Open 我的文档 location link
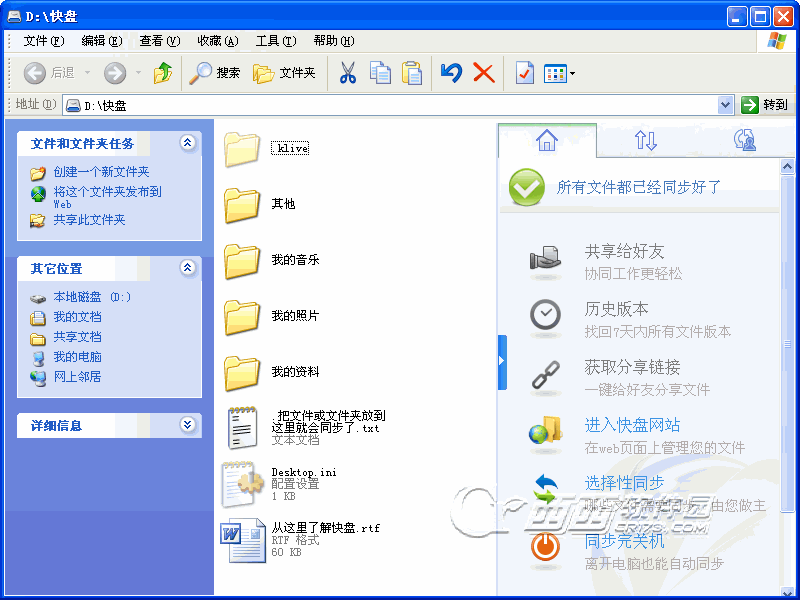 [x=78, y=317]
